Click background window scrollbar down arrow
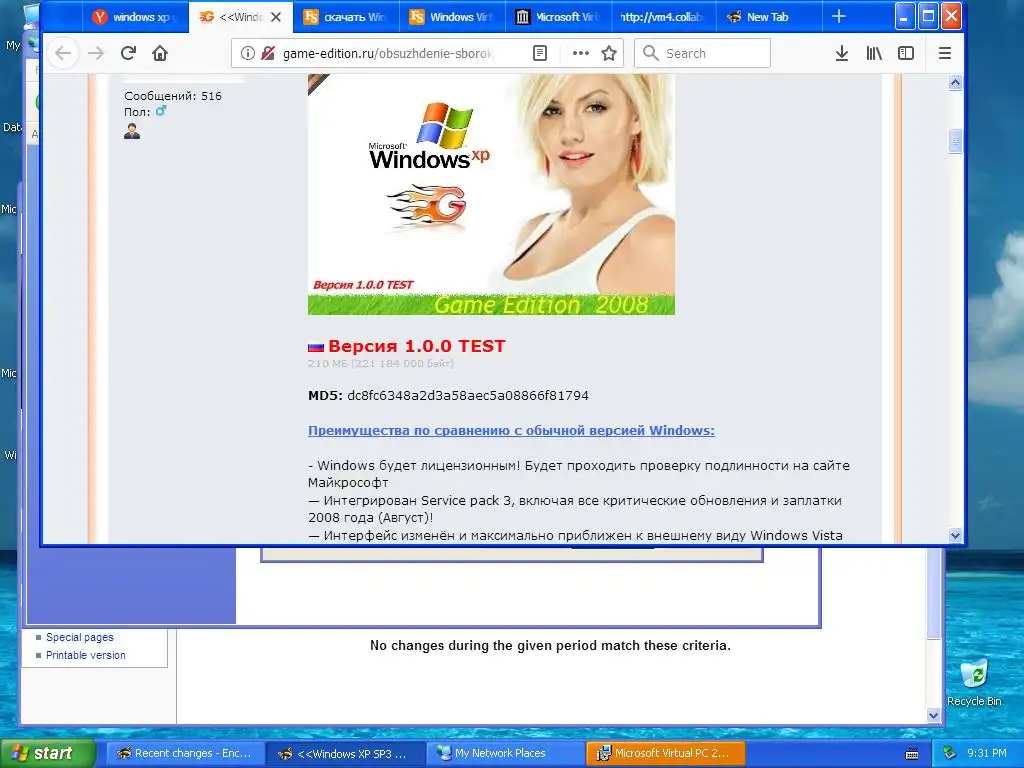The image size is (1024, 768). coord(933,715)
